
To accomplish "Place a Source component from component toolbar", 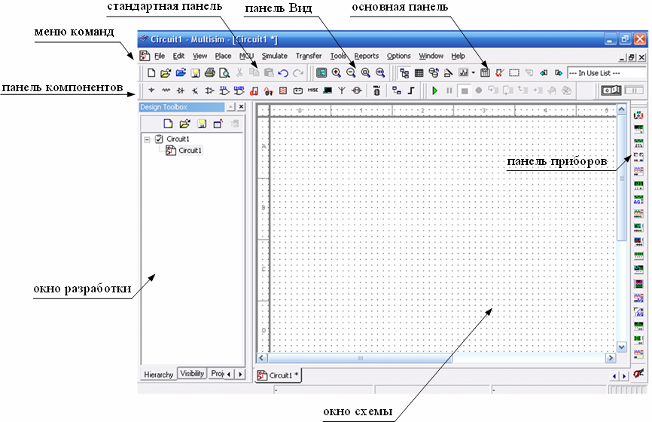I will pos(151,90).
